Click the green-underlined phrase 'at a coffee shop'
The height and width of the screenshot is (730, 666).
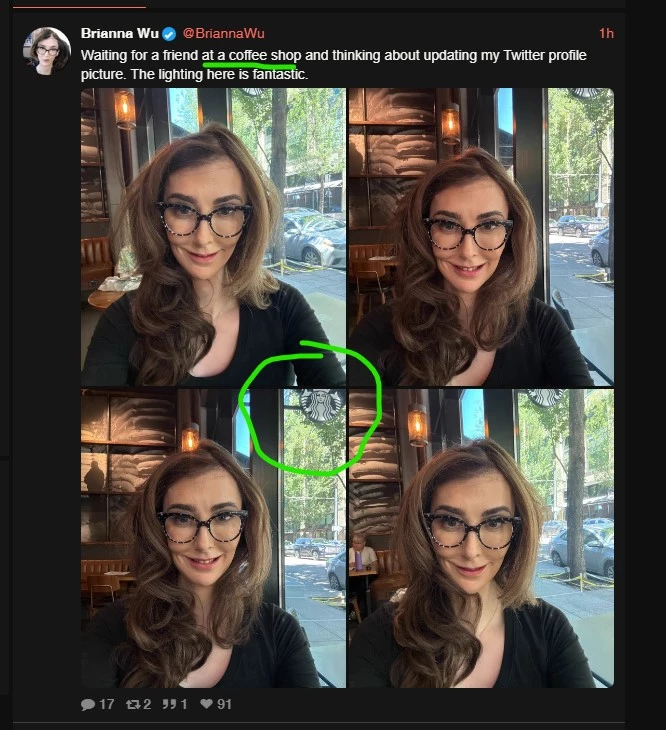click(x=251, y=55)
